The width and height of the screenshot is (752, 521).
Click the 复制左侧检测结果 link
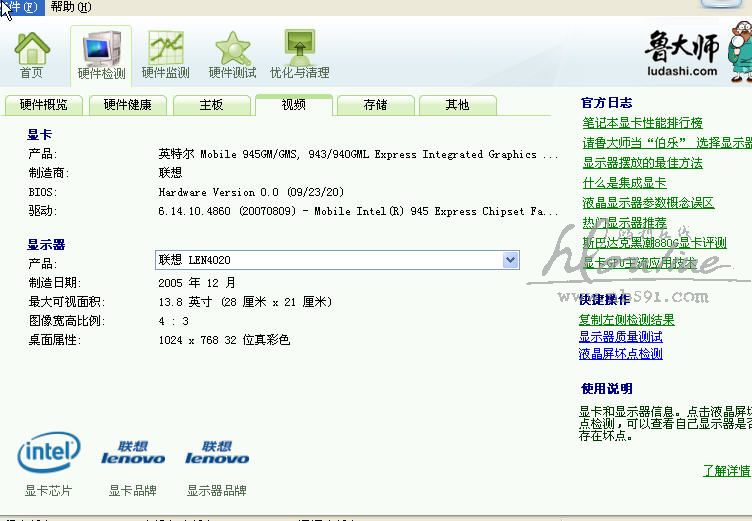[x=626, y=320]
